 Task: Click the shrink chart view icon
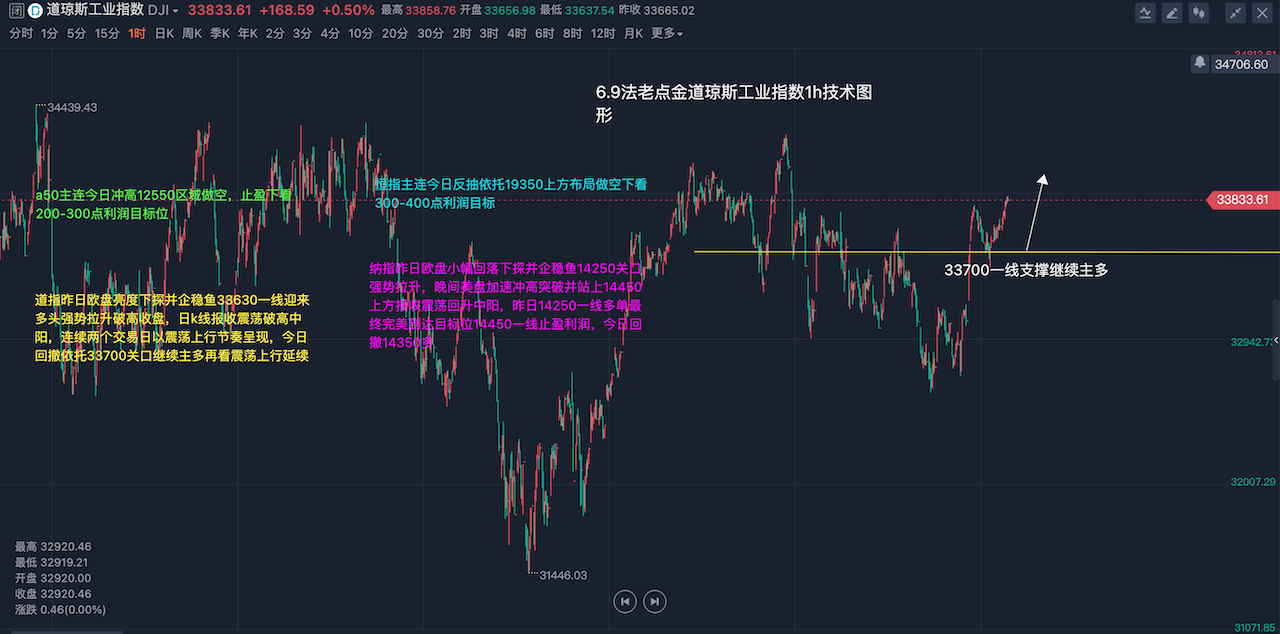pyautogui.click(x=1237, y=13)
